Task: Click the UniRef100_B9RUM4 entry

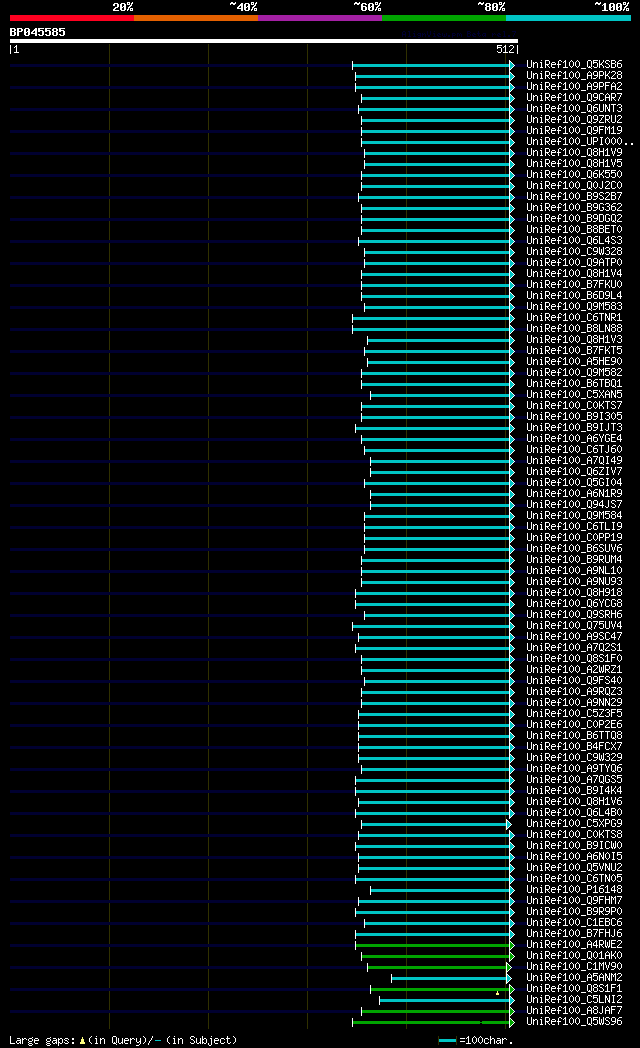Action: click(574, 559)
